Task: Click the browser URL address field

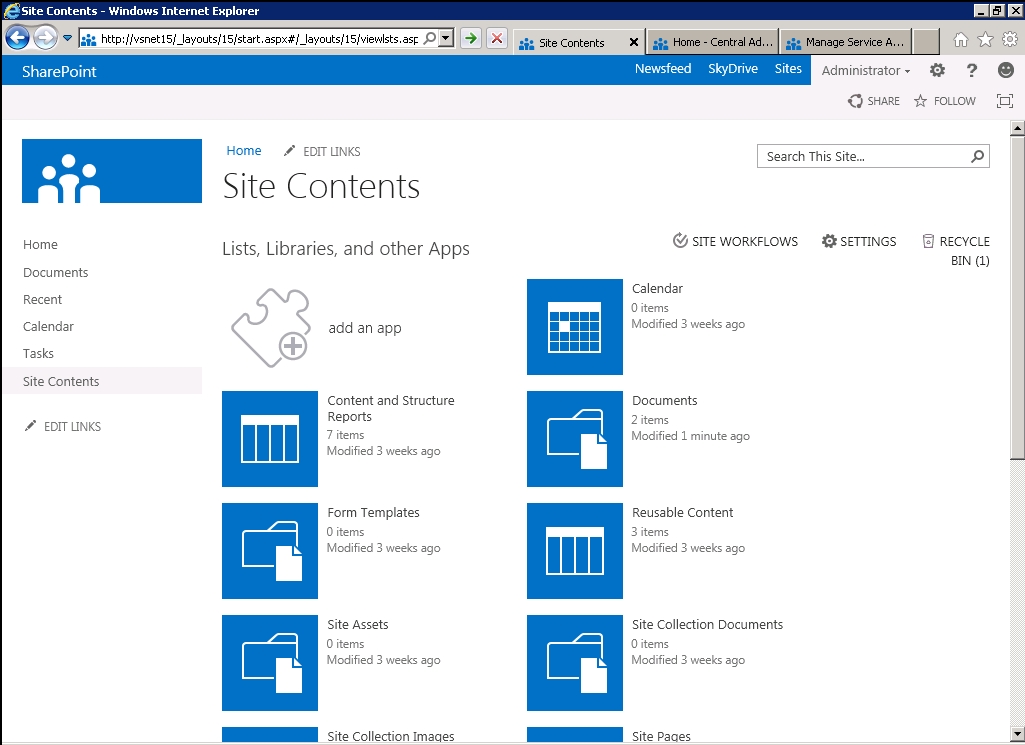Action: [260, 39]
